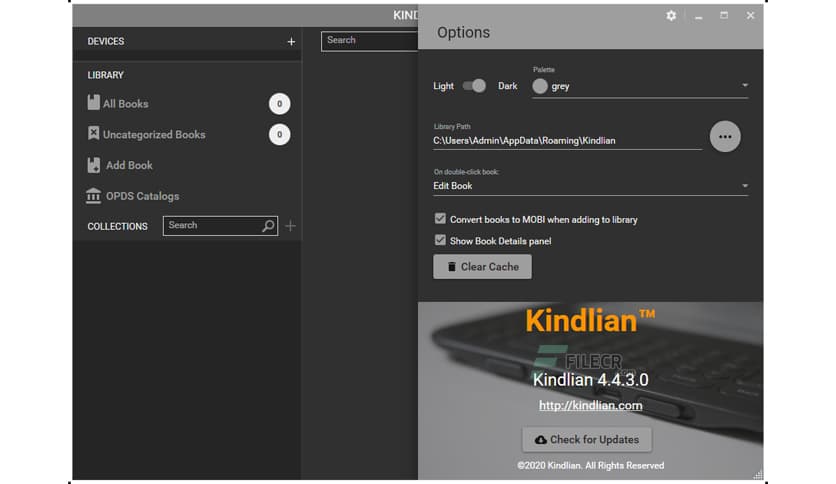Click the Uncategorized Books count badge
836x484 pixels.
click(279, 135)
